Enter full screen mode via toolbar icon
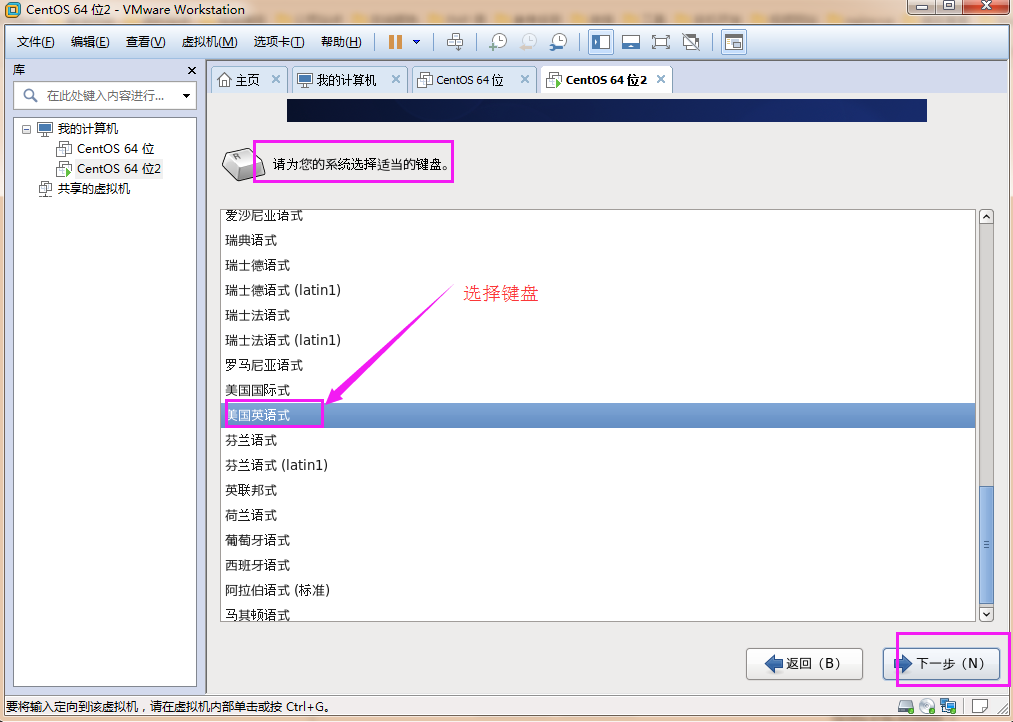This screenshot has height=722, width=1013. coord(660,42)
